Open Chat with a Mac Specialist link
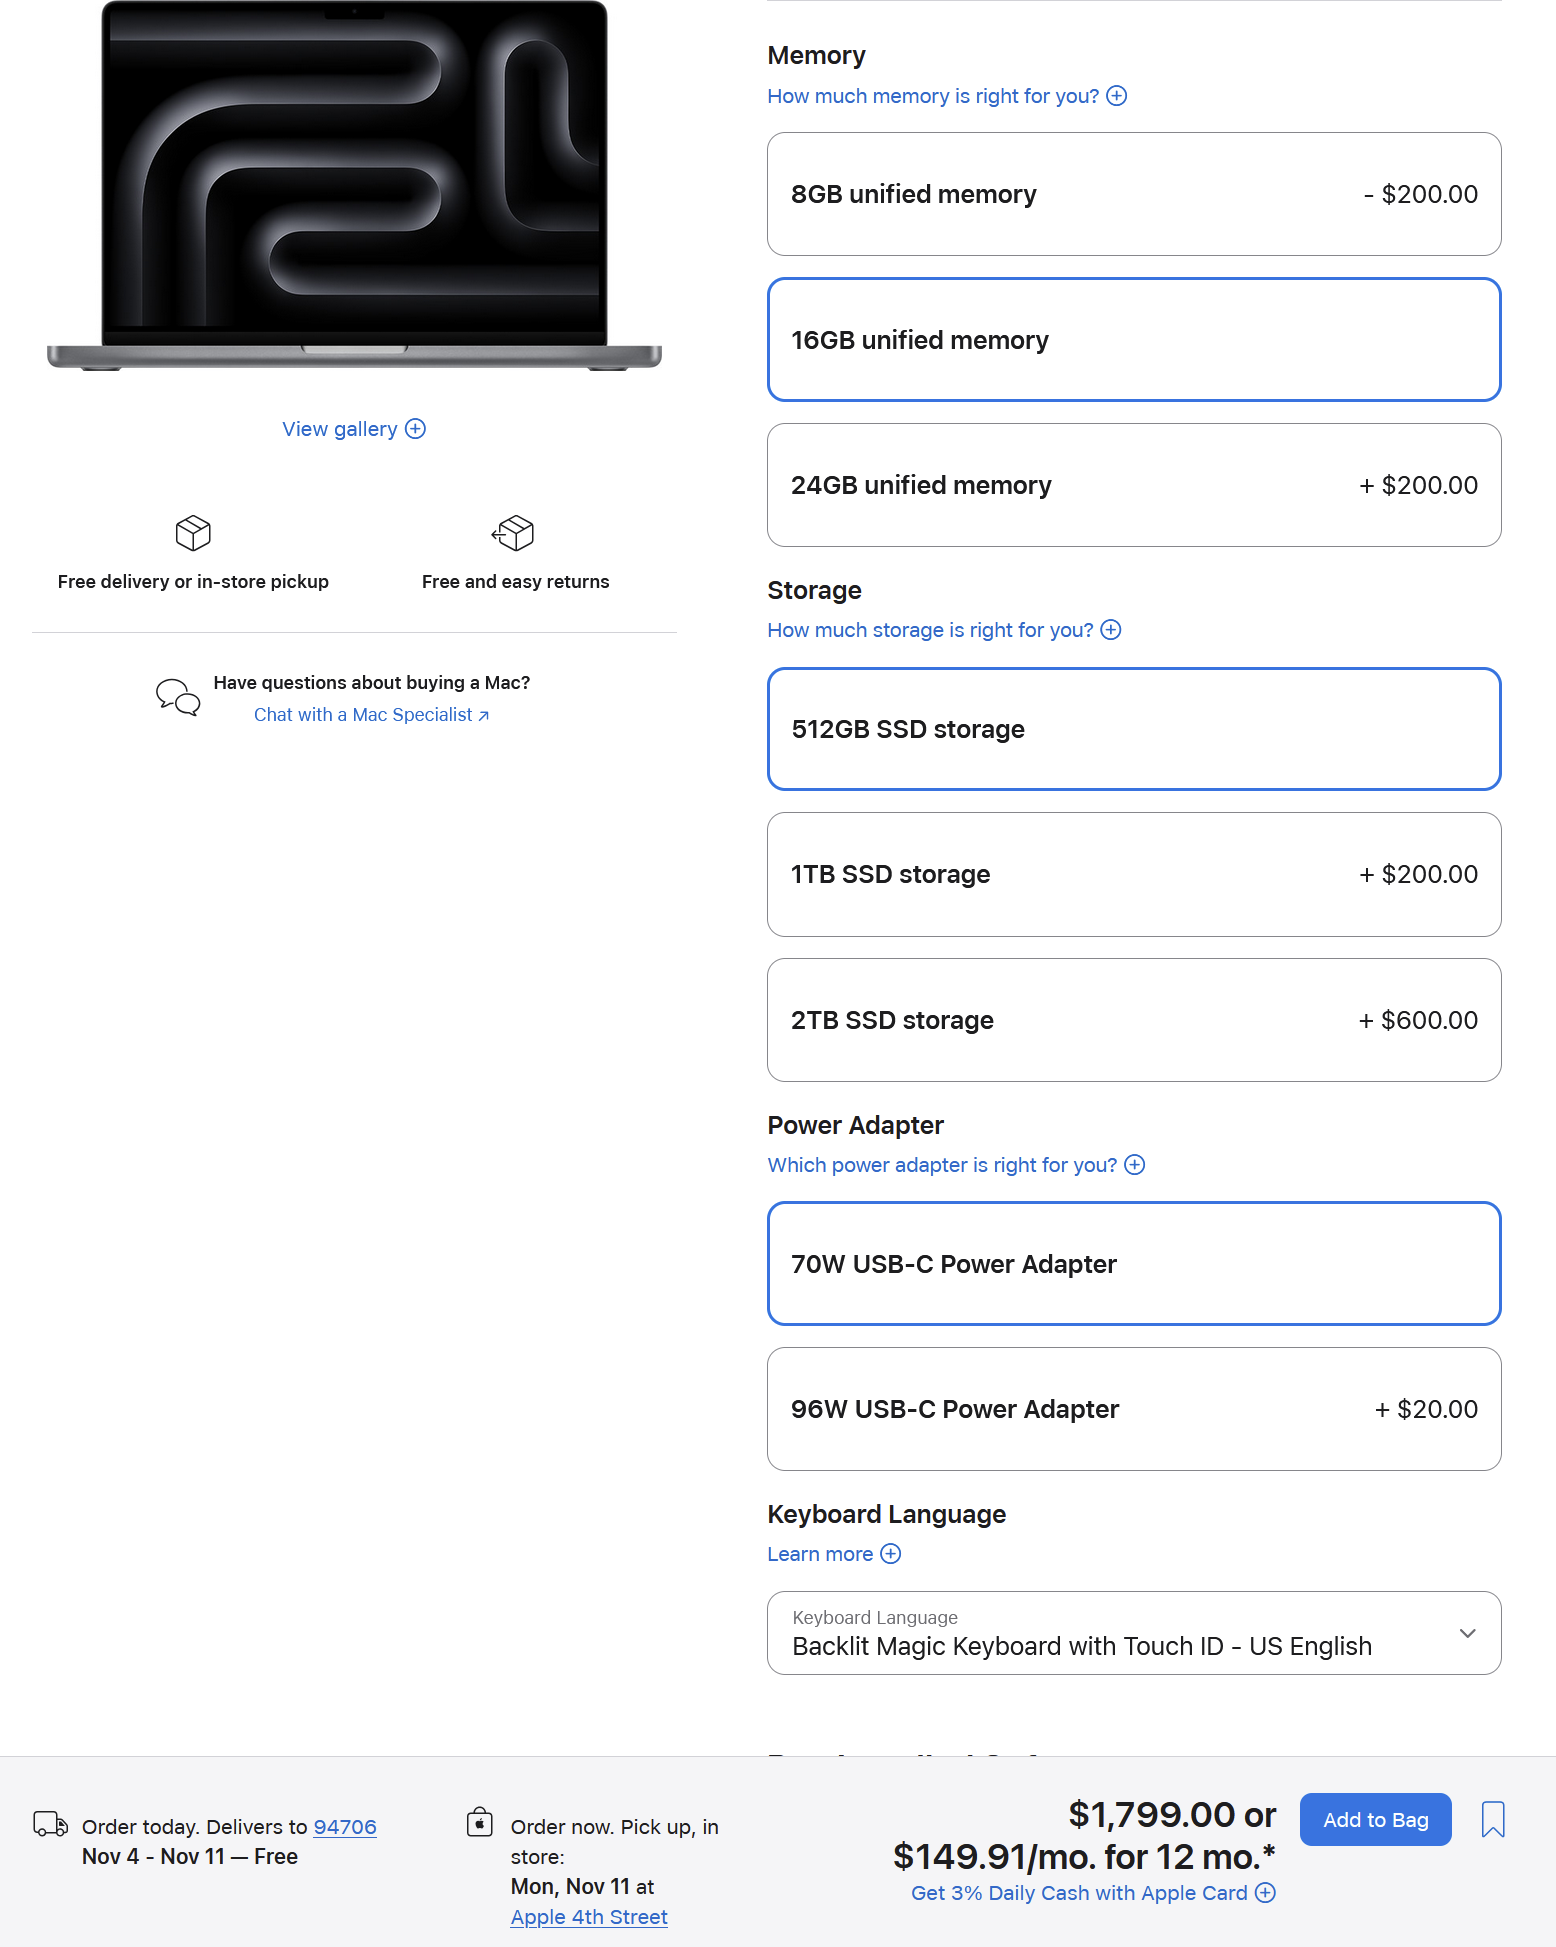Viewport: 1556px width, 1947px height. pos(371,715)
